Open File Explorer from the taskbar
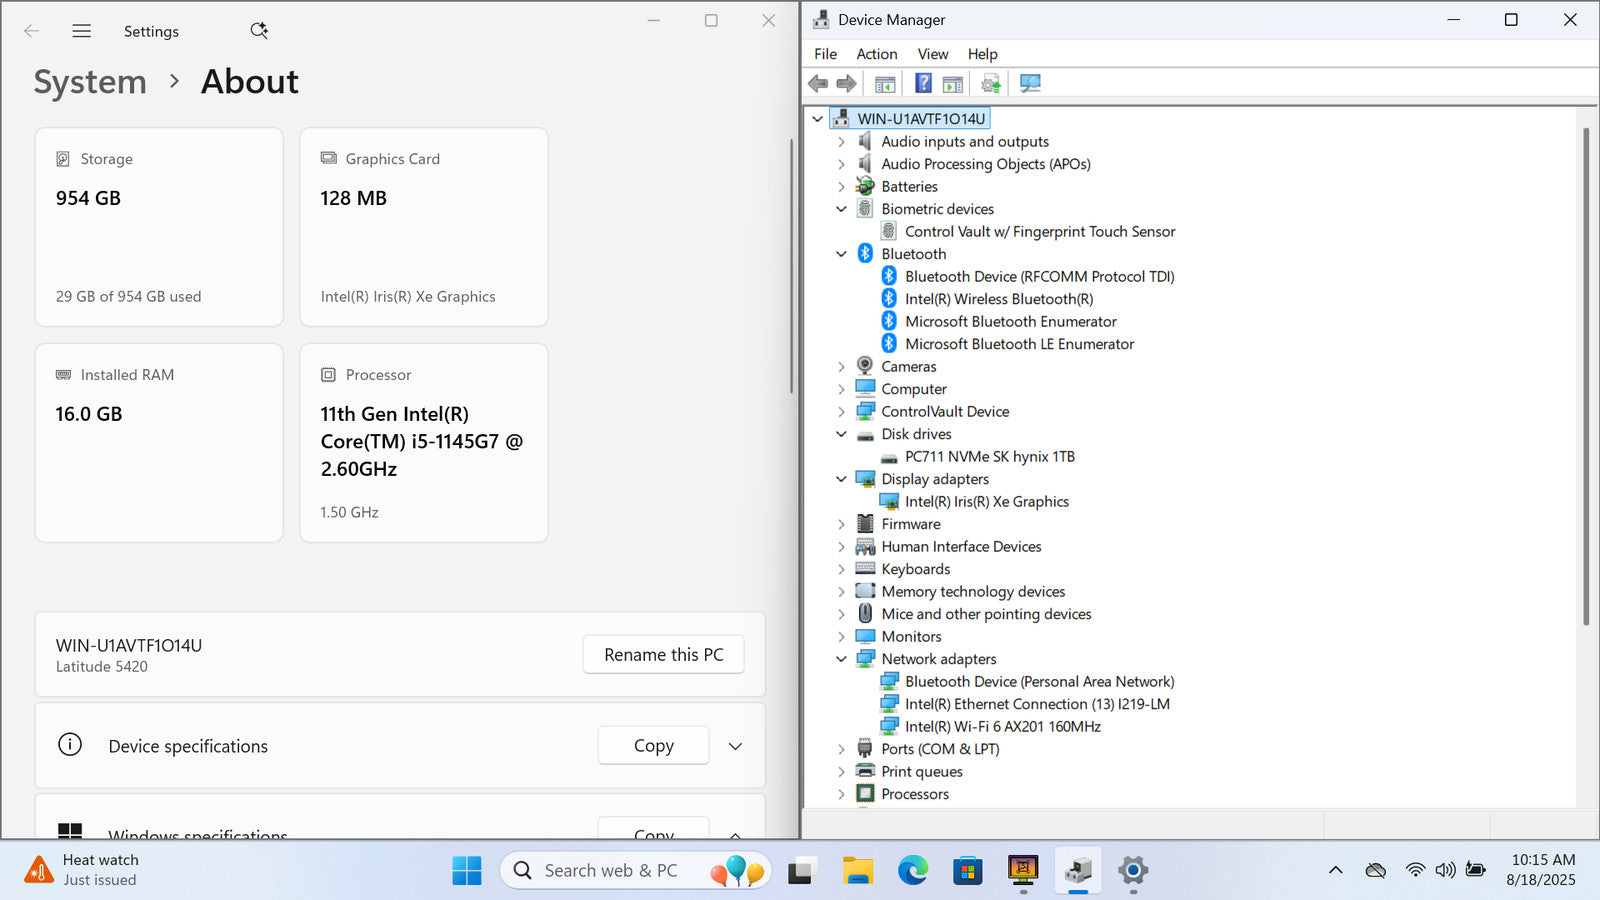 click(857, 871)
